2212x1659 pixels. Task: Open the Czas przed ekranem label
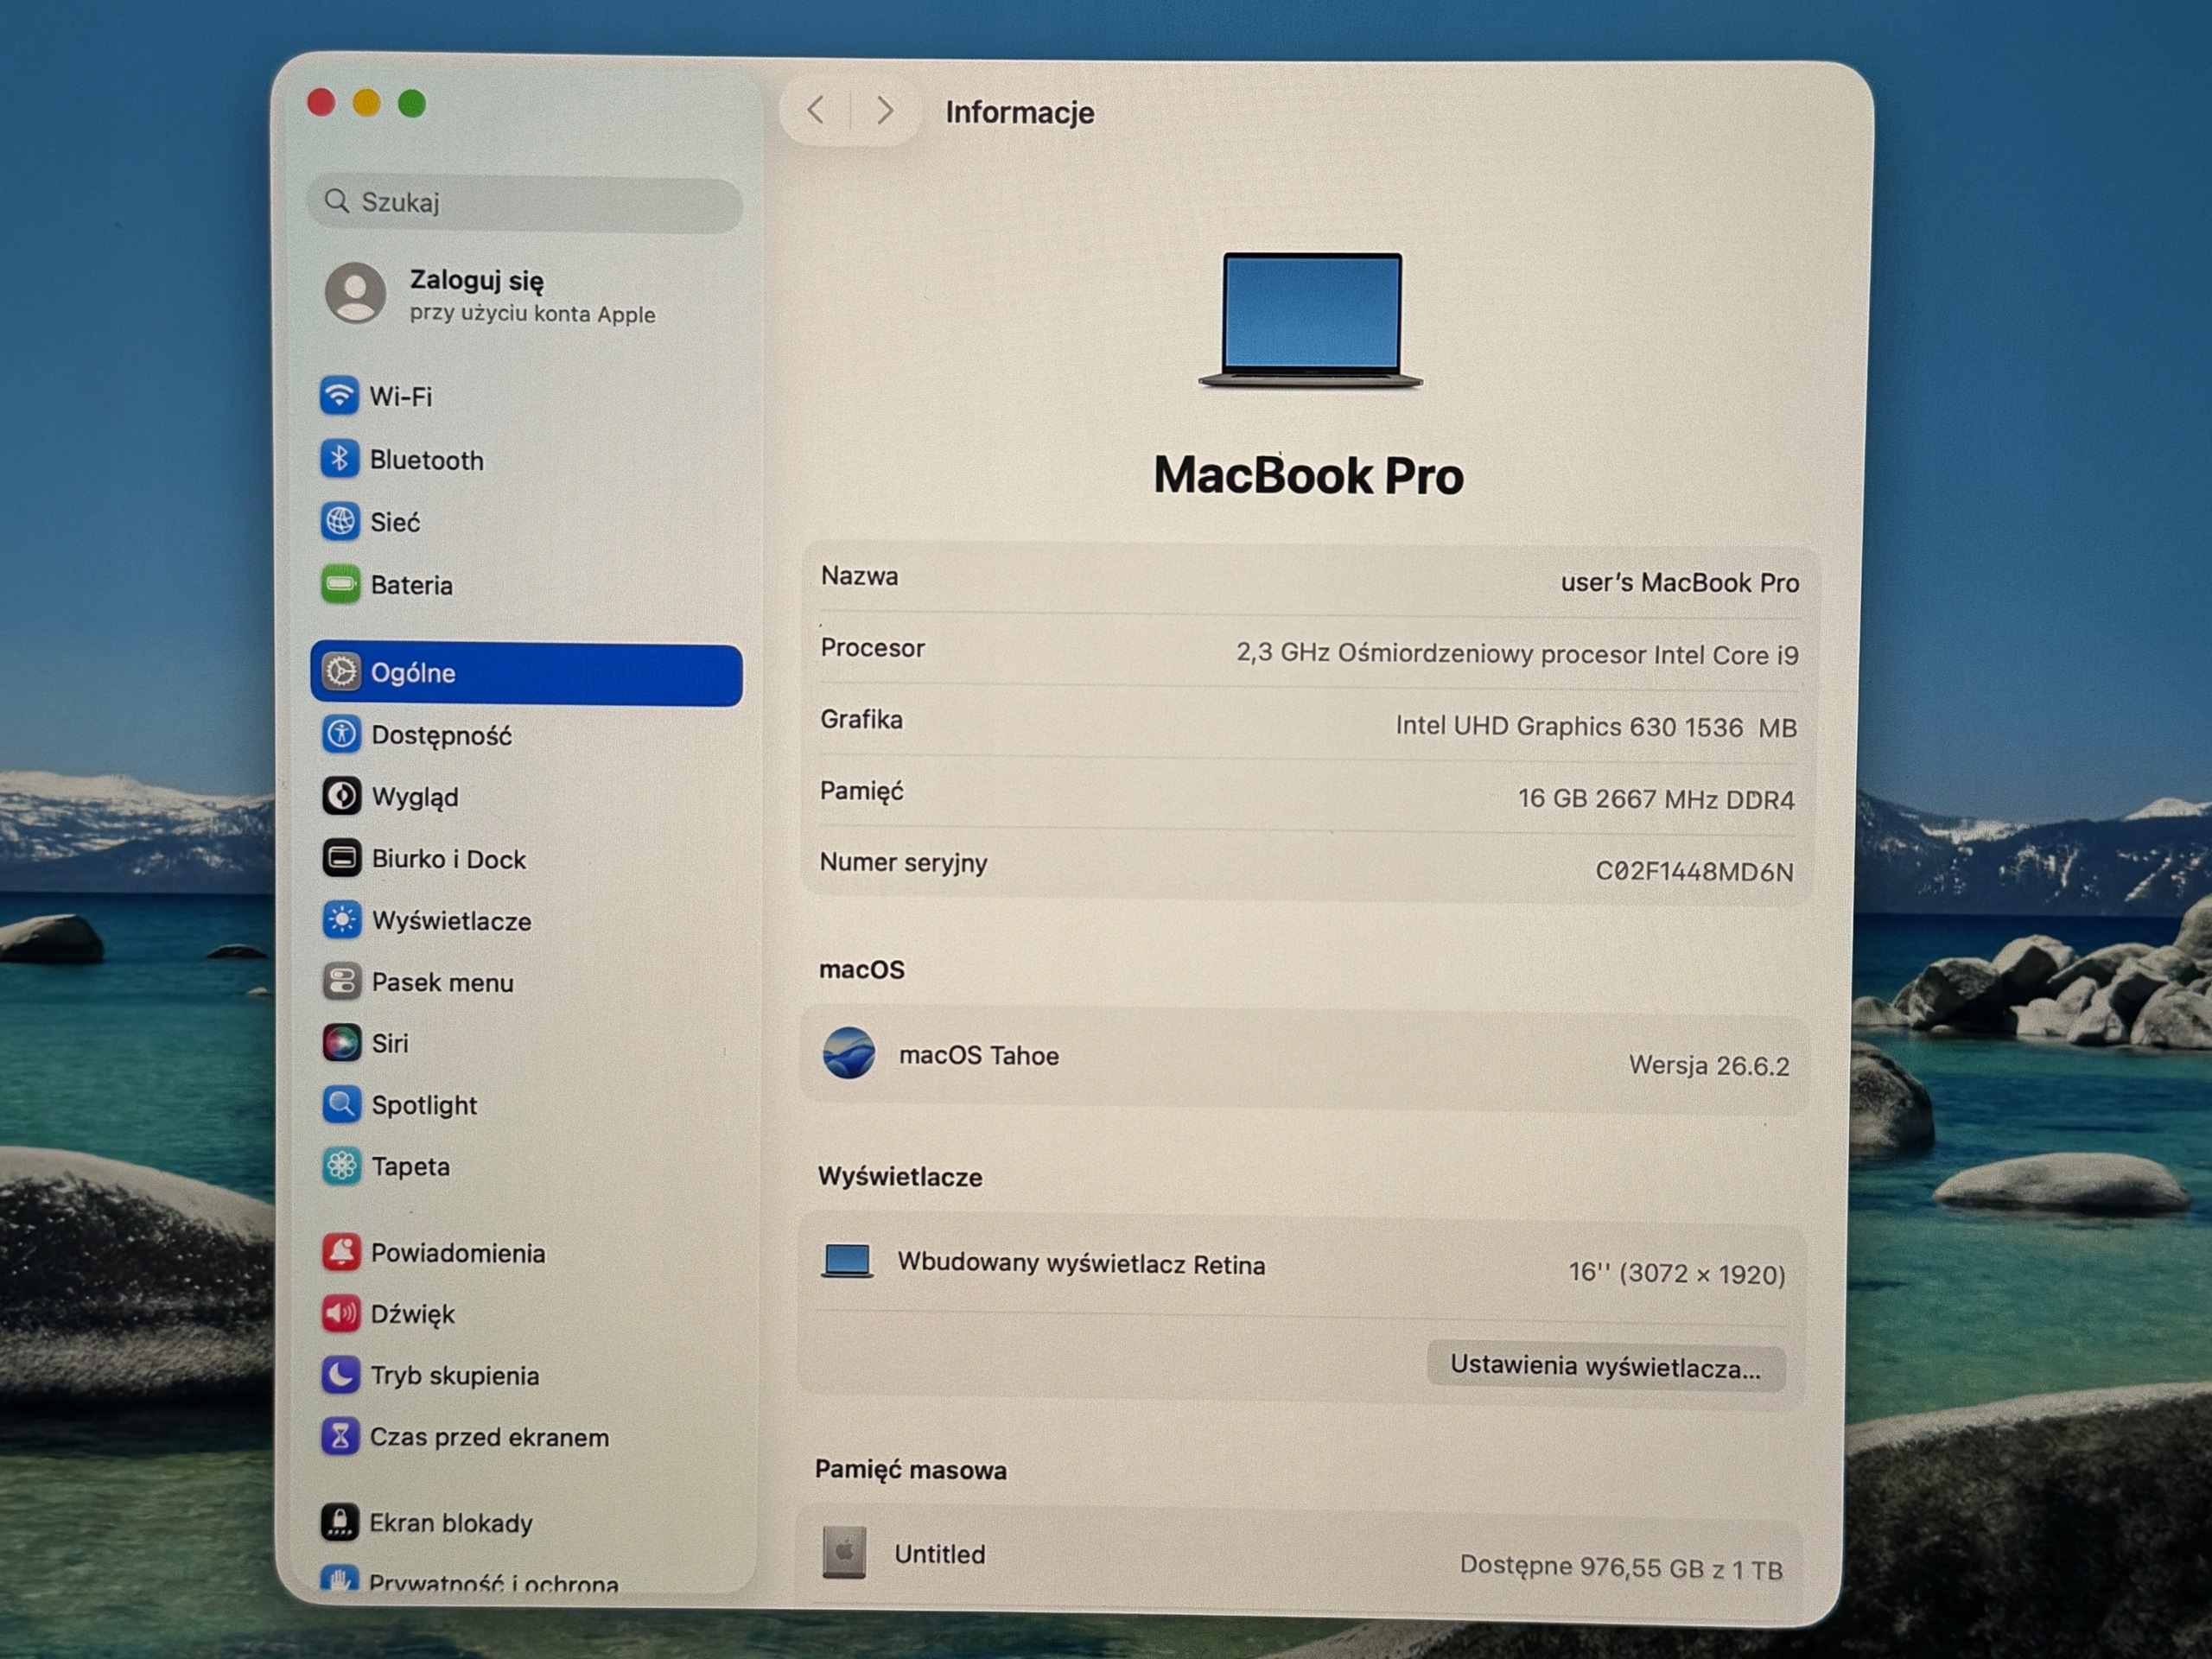click(x=490, y=1437)
